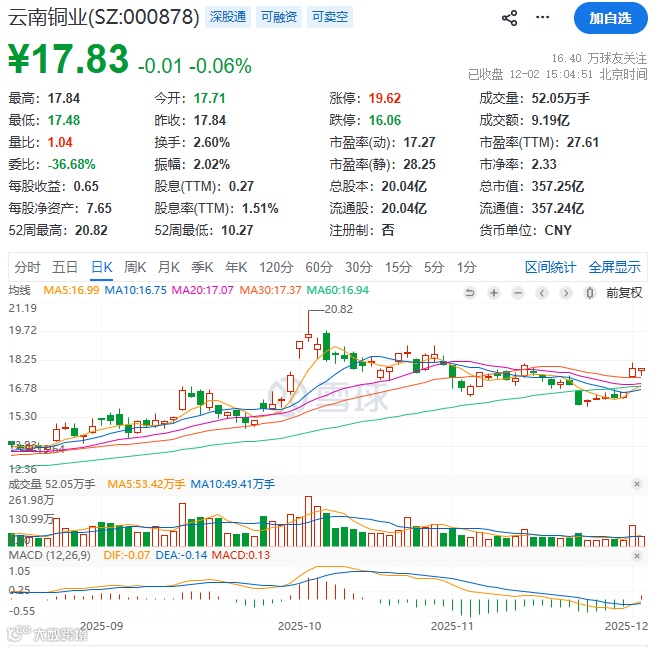Click the 总市值 357.25亿 value
The image size is (658, 648).
[x=558, y=186]
